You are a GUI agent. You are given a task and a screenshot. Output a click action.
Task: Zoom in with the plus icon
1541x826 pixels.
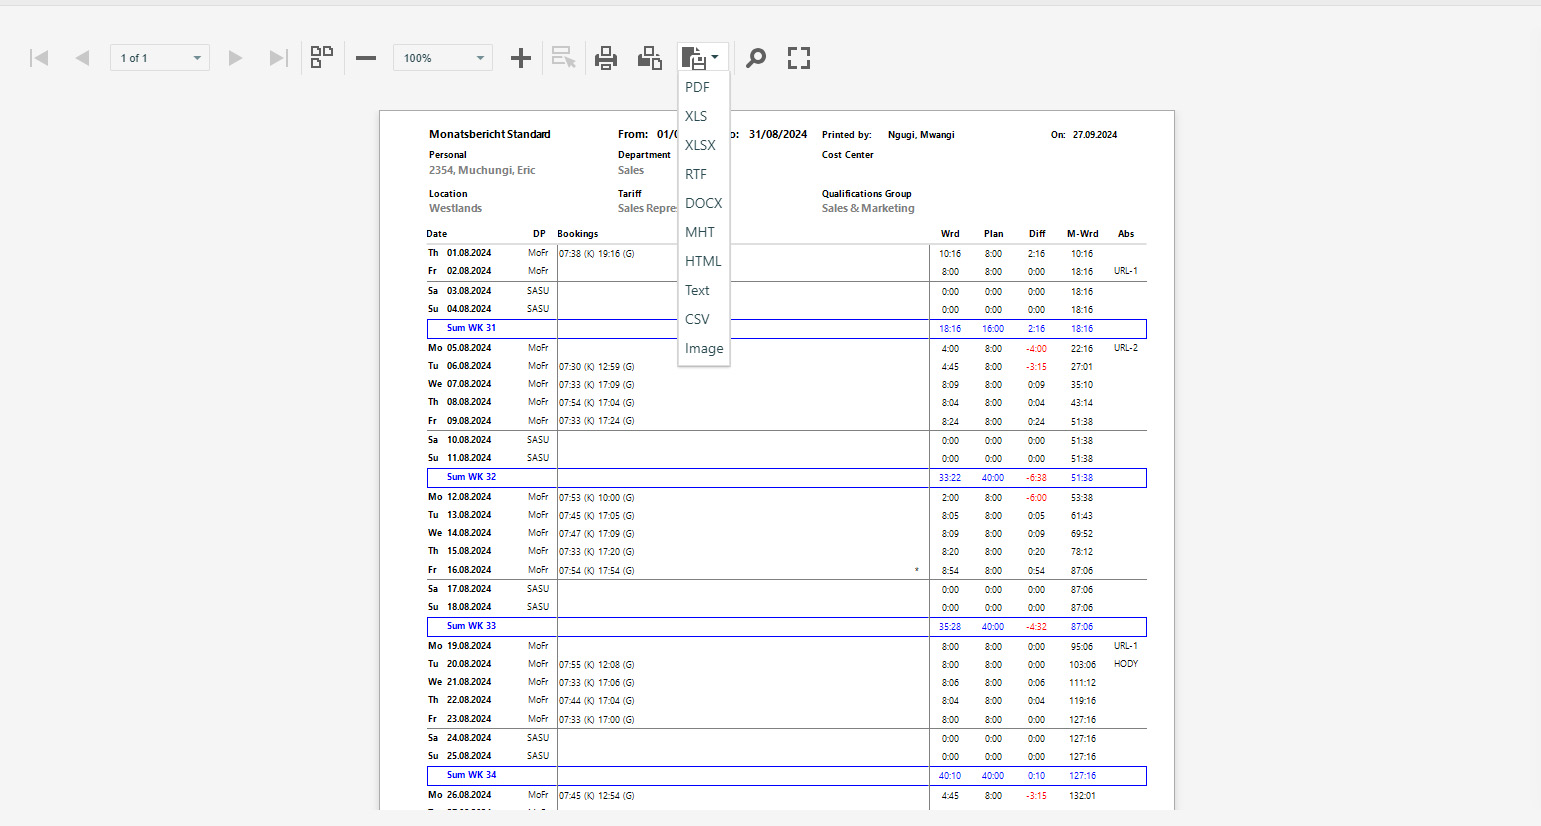coord(521,58)
